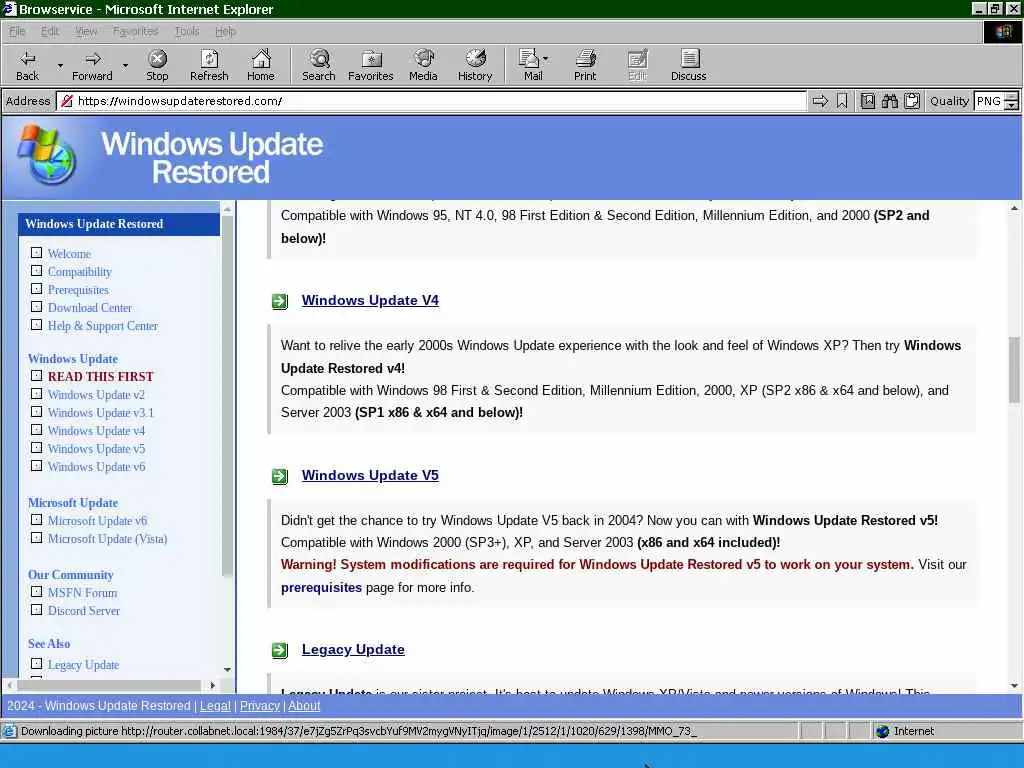Click the Windows Update Restored globe logo
This screenshot has width=1024, height=768.
[46, 155]
